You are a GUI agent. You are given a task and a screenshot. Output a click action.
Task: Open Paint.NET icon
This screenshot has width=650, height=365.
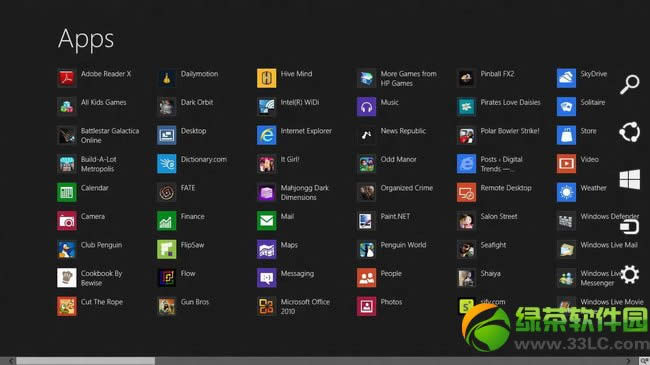click(366, 221)
